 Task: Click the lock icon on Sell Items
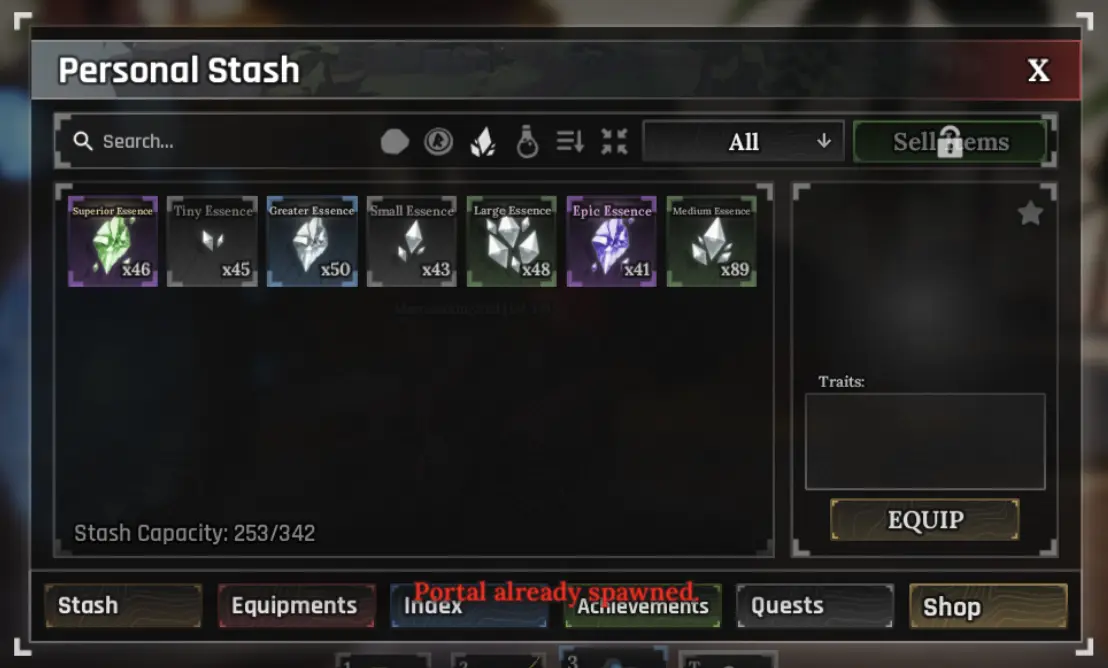click(950, 141)
